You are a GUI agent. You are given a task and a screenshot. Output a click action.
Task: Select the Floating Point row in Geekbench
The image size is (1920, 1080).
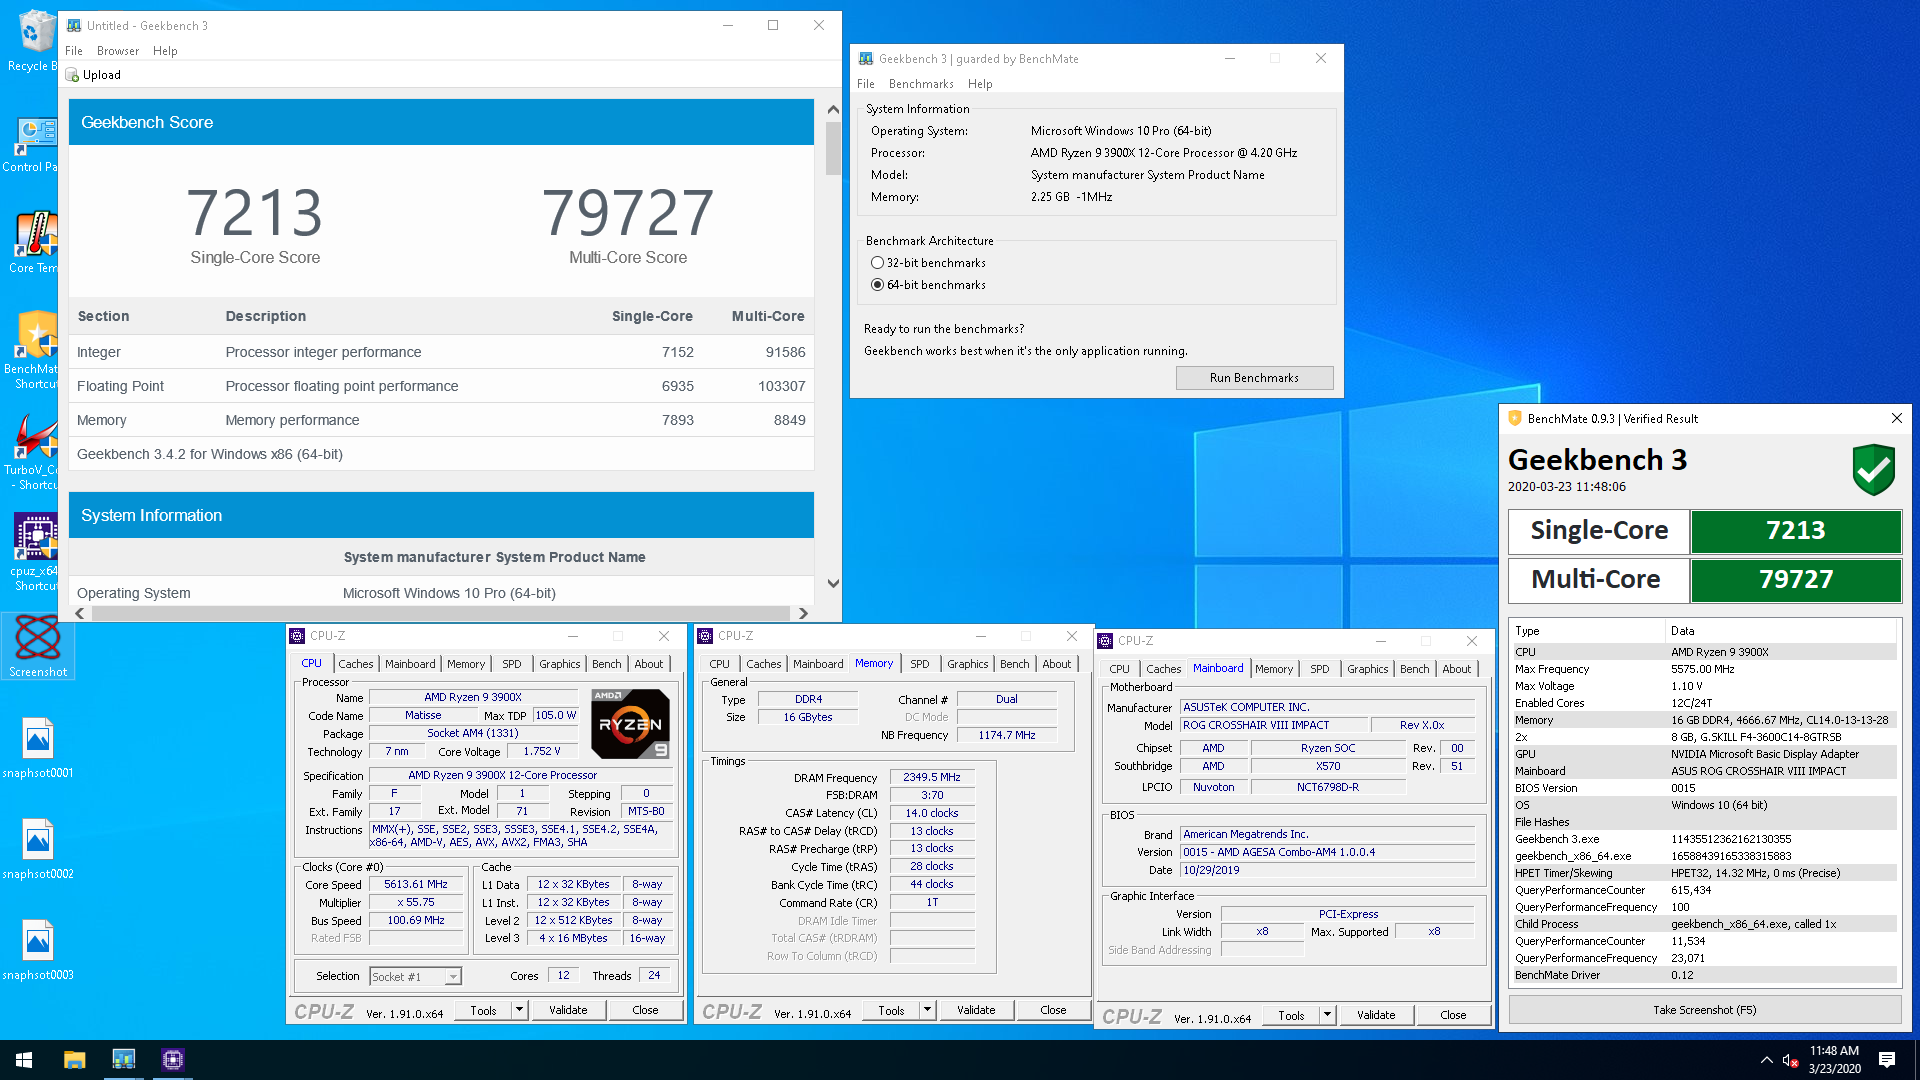441,386
